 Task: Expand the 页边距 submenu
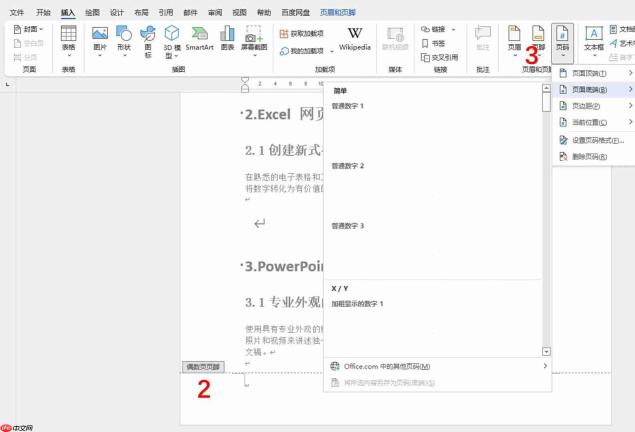tap(595, 106)
